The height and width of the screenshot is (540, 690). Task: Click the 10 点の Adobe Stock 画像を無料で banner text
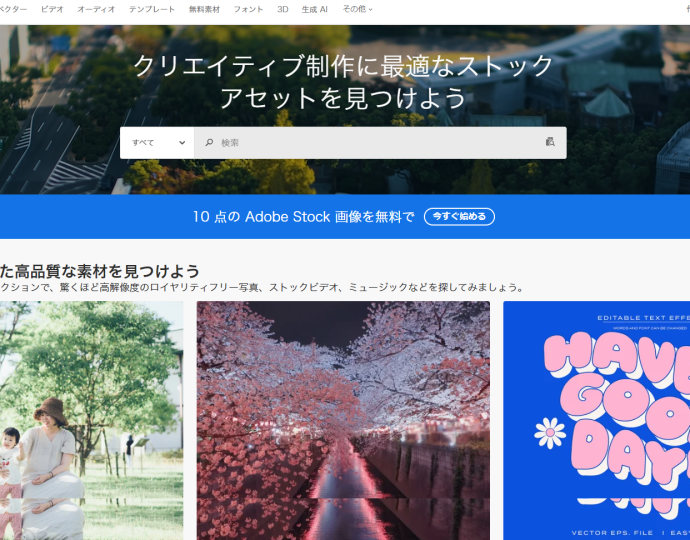pyautogui.click(x=304, y=217)
